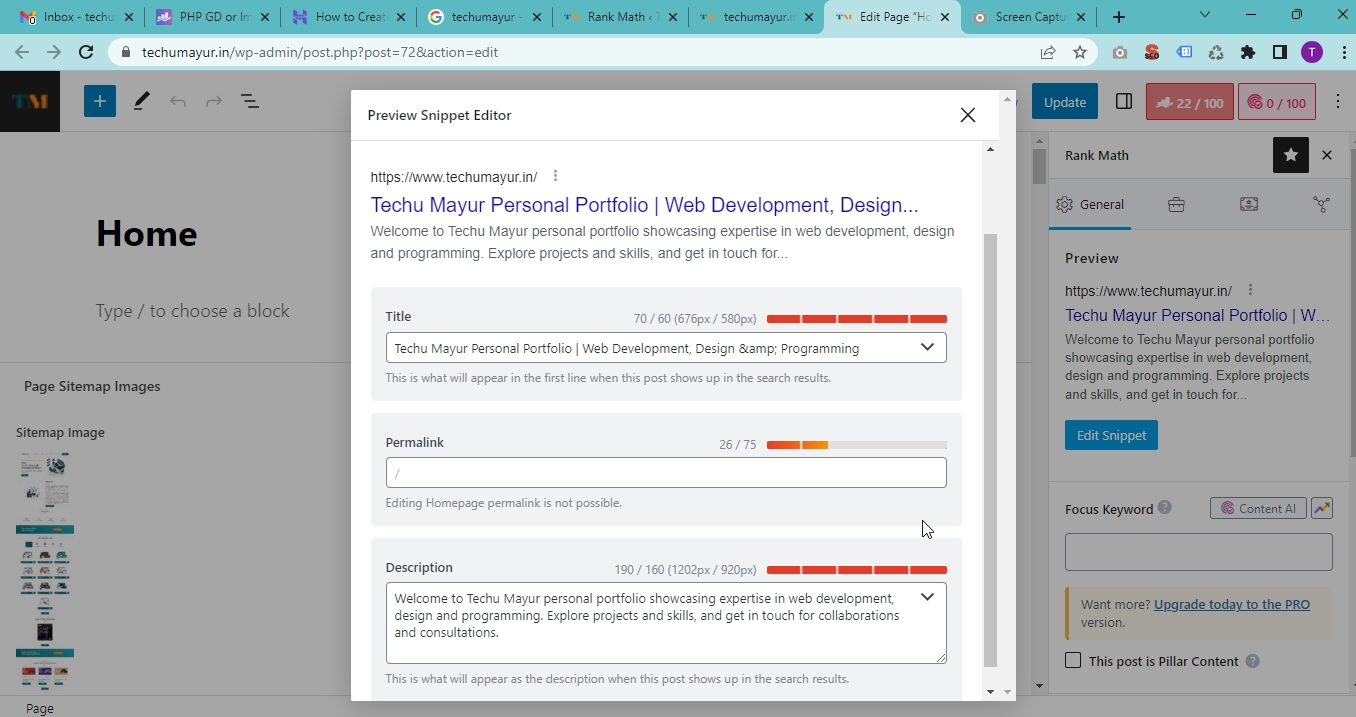
Task: Click the TM site logo
Action: click(30, 101)
